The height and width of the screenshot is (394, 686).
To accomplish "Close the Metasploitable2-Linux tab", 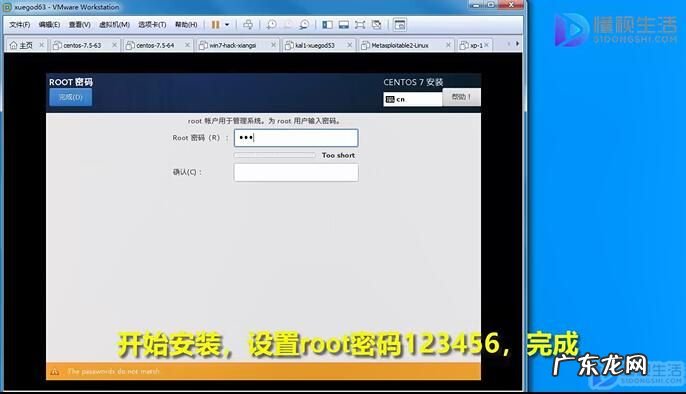I will (x=448, y=45).
